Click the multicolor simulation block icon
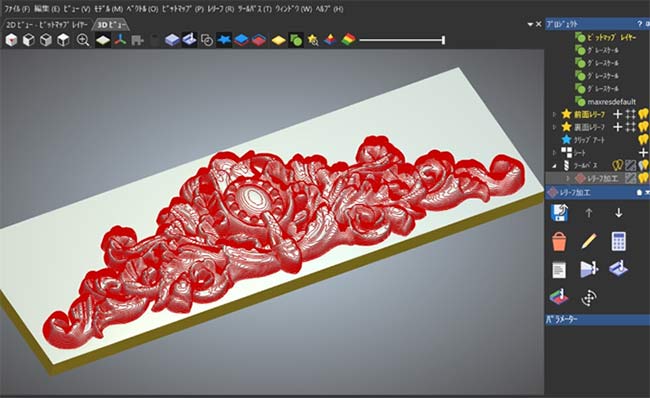This screenshot has height=398, width=650. pyautogui.click(x=559, y=297)
